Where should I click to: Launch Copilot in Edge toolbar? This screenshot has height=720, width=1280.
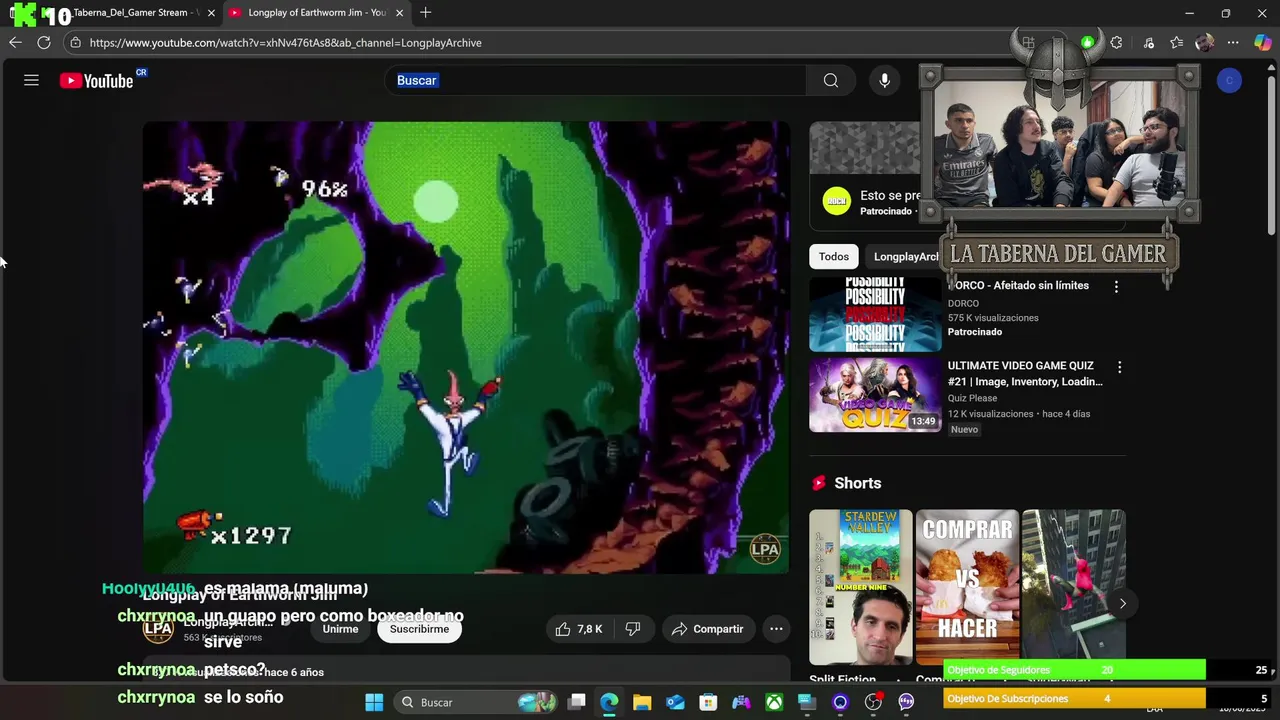tap(1262, 42)
